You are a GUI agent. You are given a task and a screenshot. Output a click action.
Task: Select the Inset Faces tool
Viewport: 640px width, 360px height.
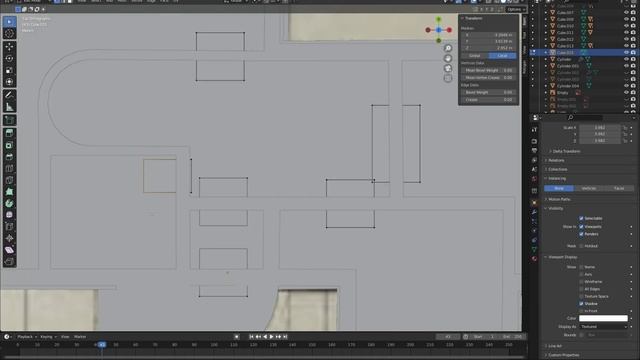click(x=9, y=145)
